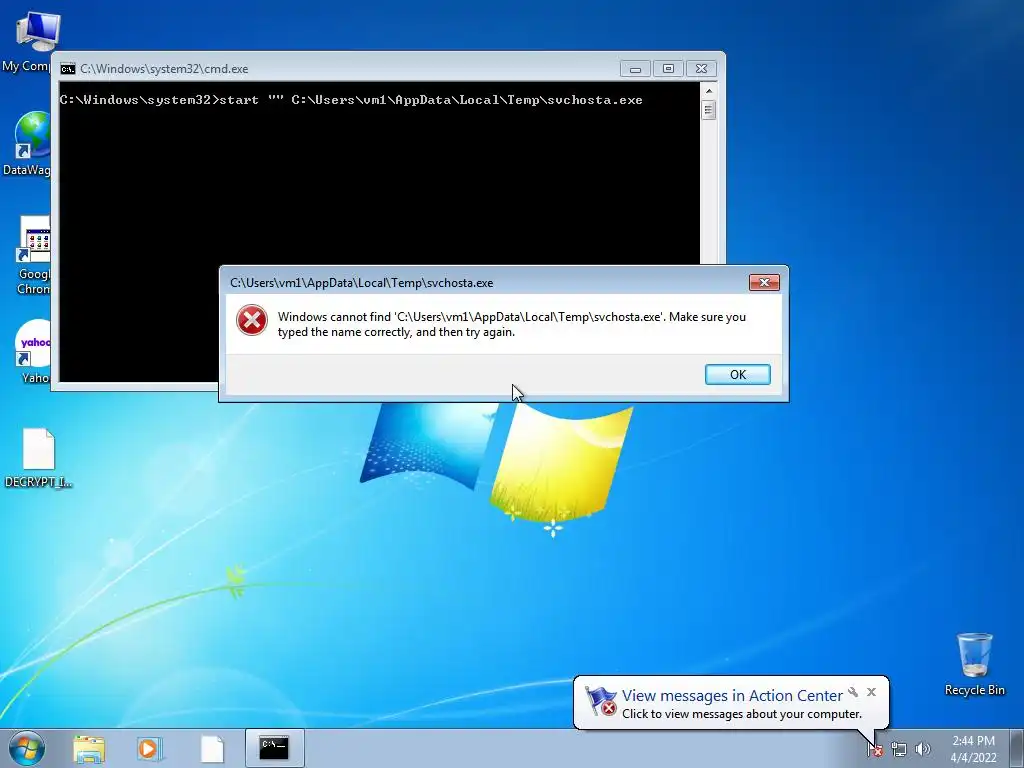Screen dimensions: 1024x768
Task: Click the wrench icon in the balloon
Action: click(x=853, y=692)
